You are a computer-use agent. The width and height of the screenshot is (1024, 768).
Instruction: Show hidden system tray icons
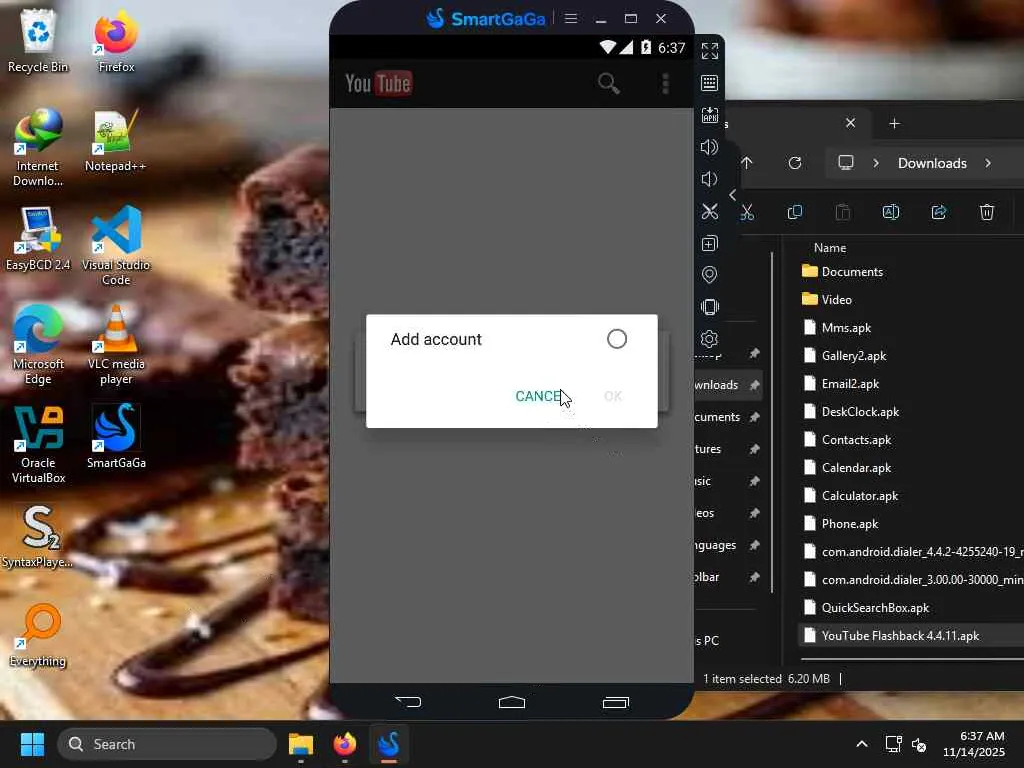click(x=861, y=744)
